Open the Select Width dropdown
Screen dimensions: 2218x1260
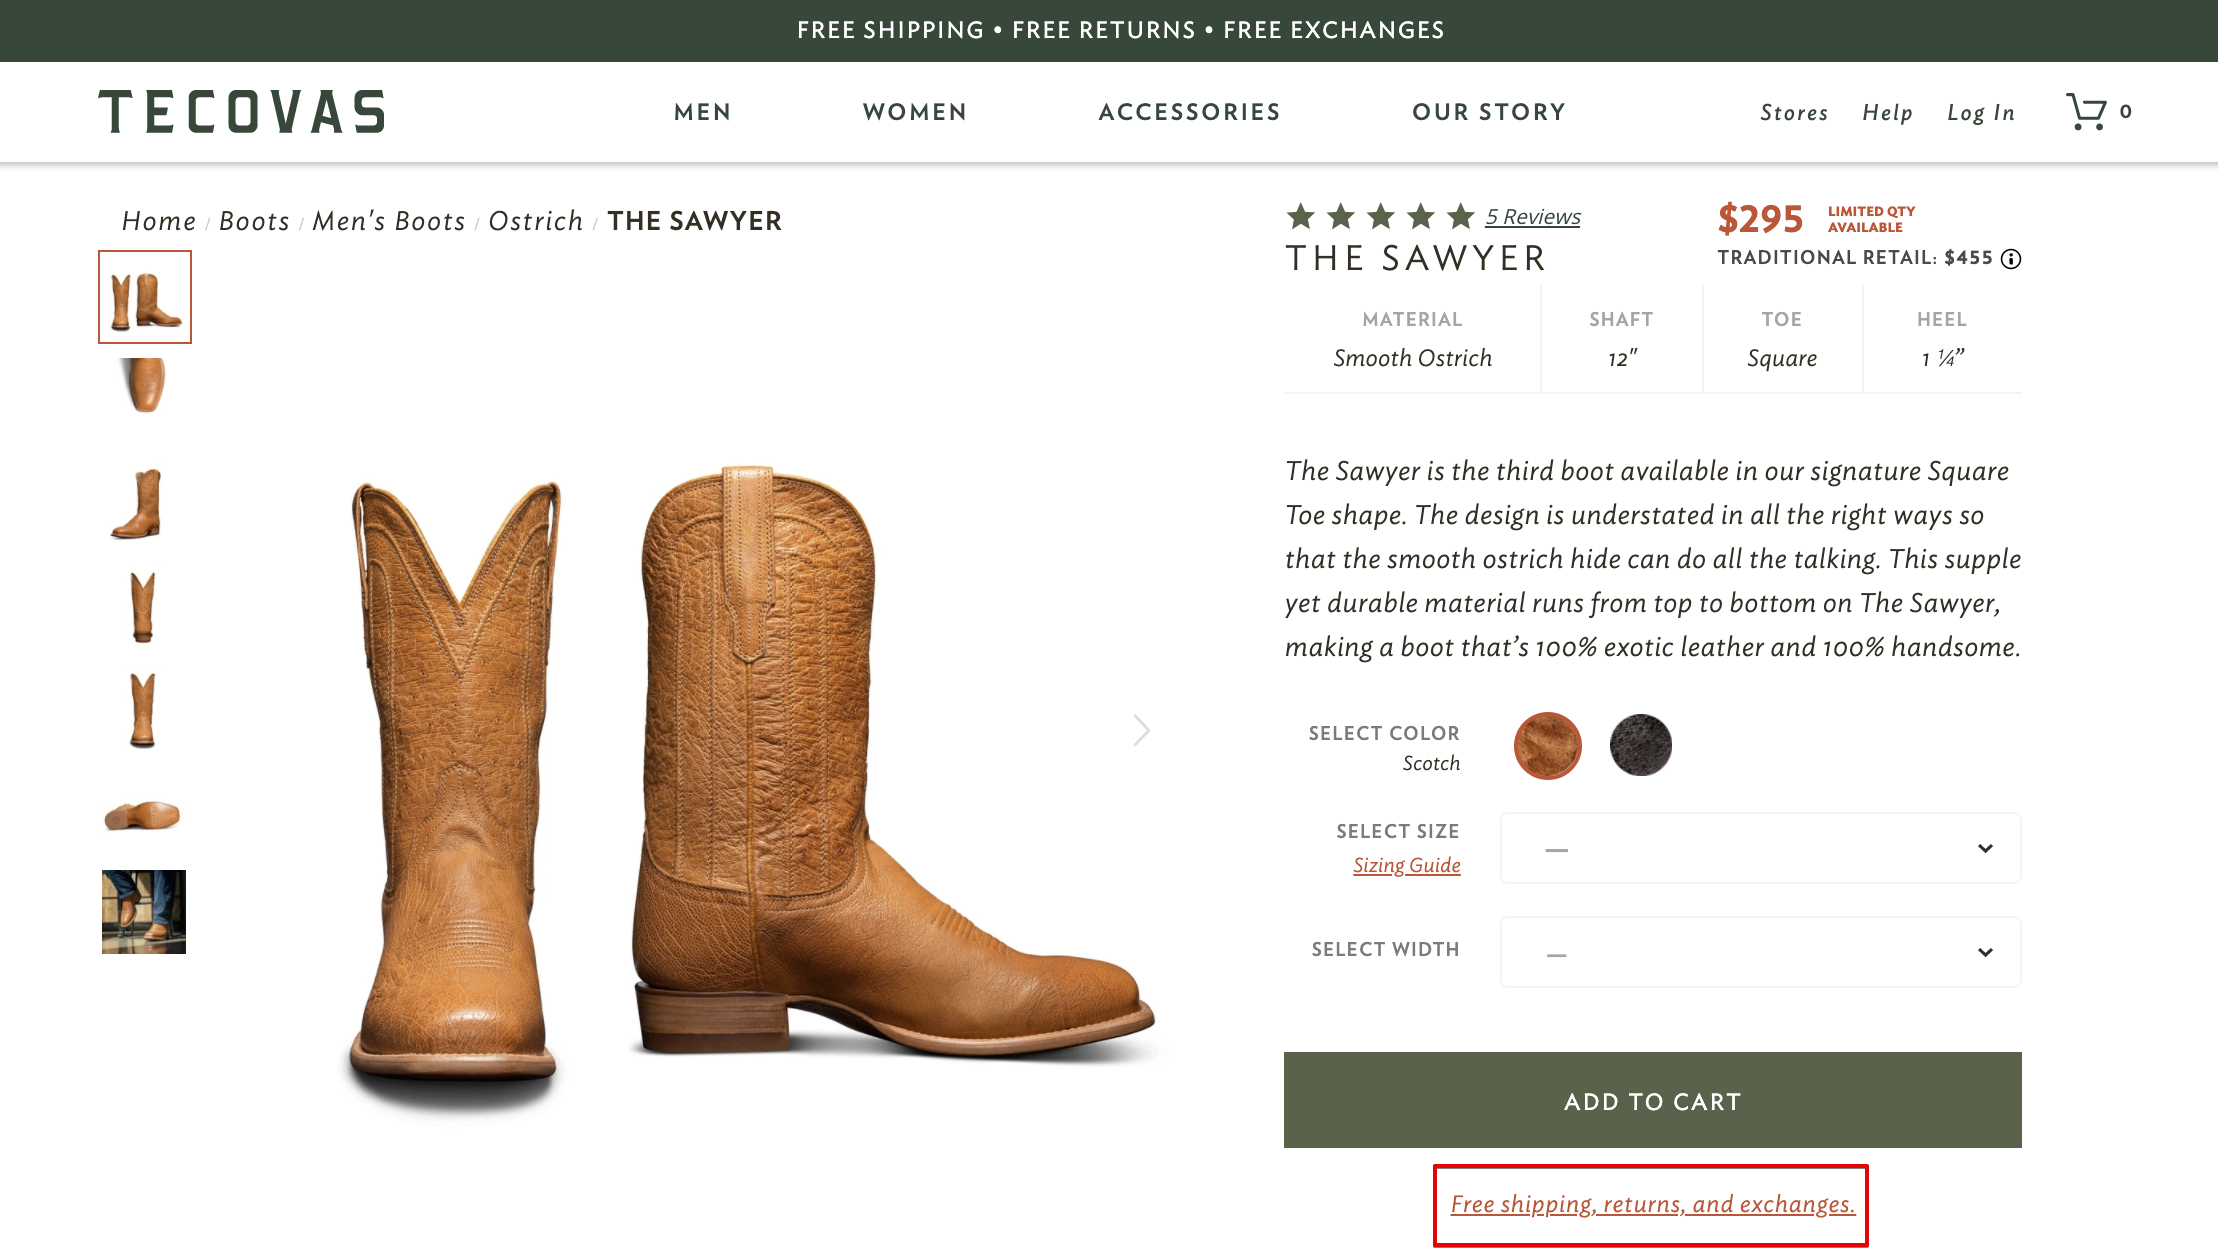[x=1761, y=952]
